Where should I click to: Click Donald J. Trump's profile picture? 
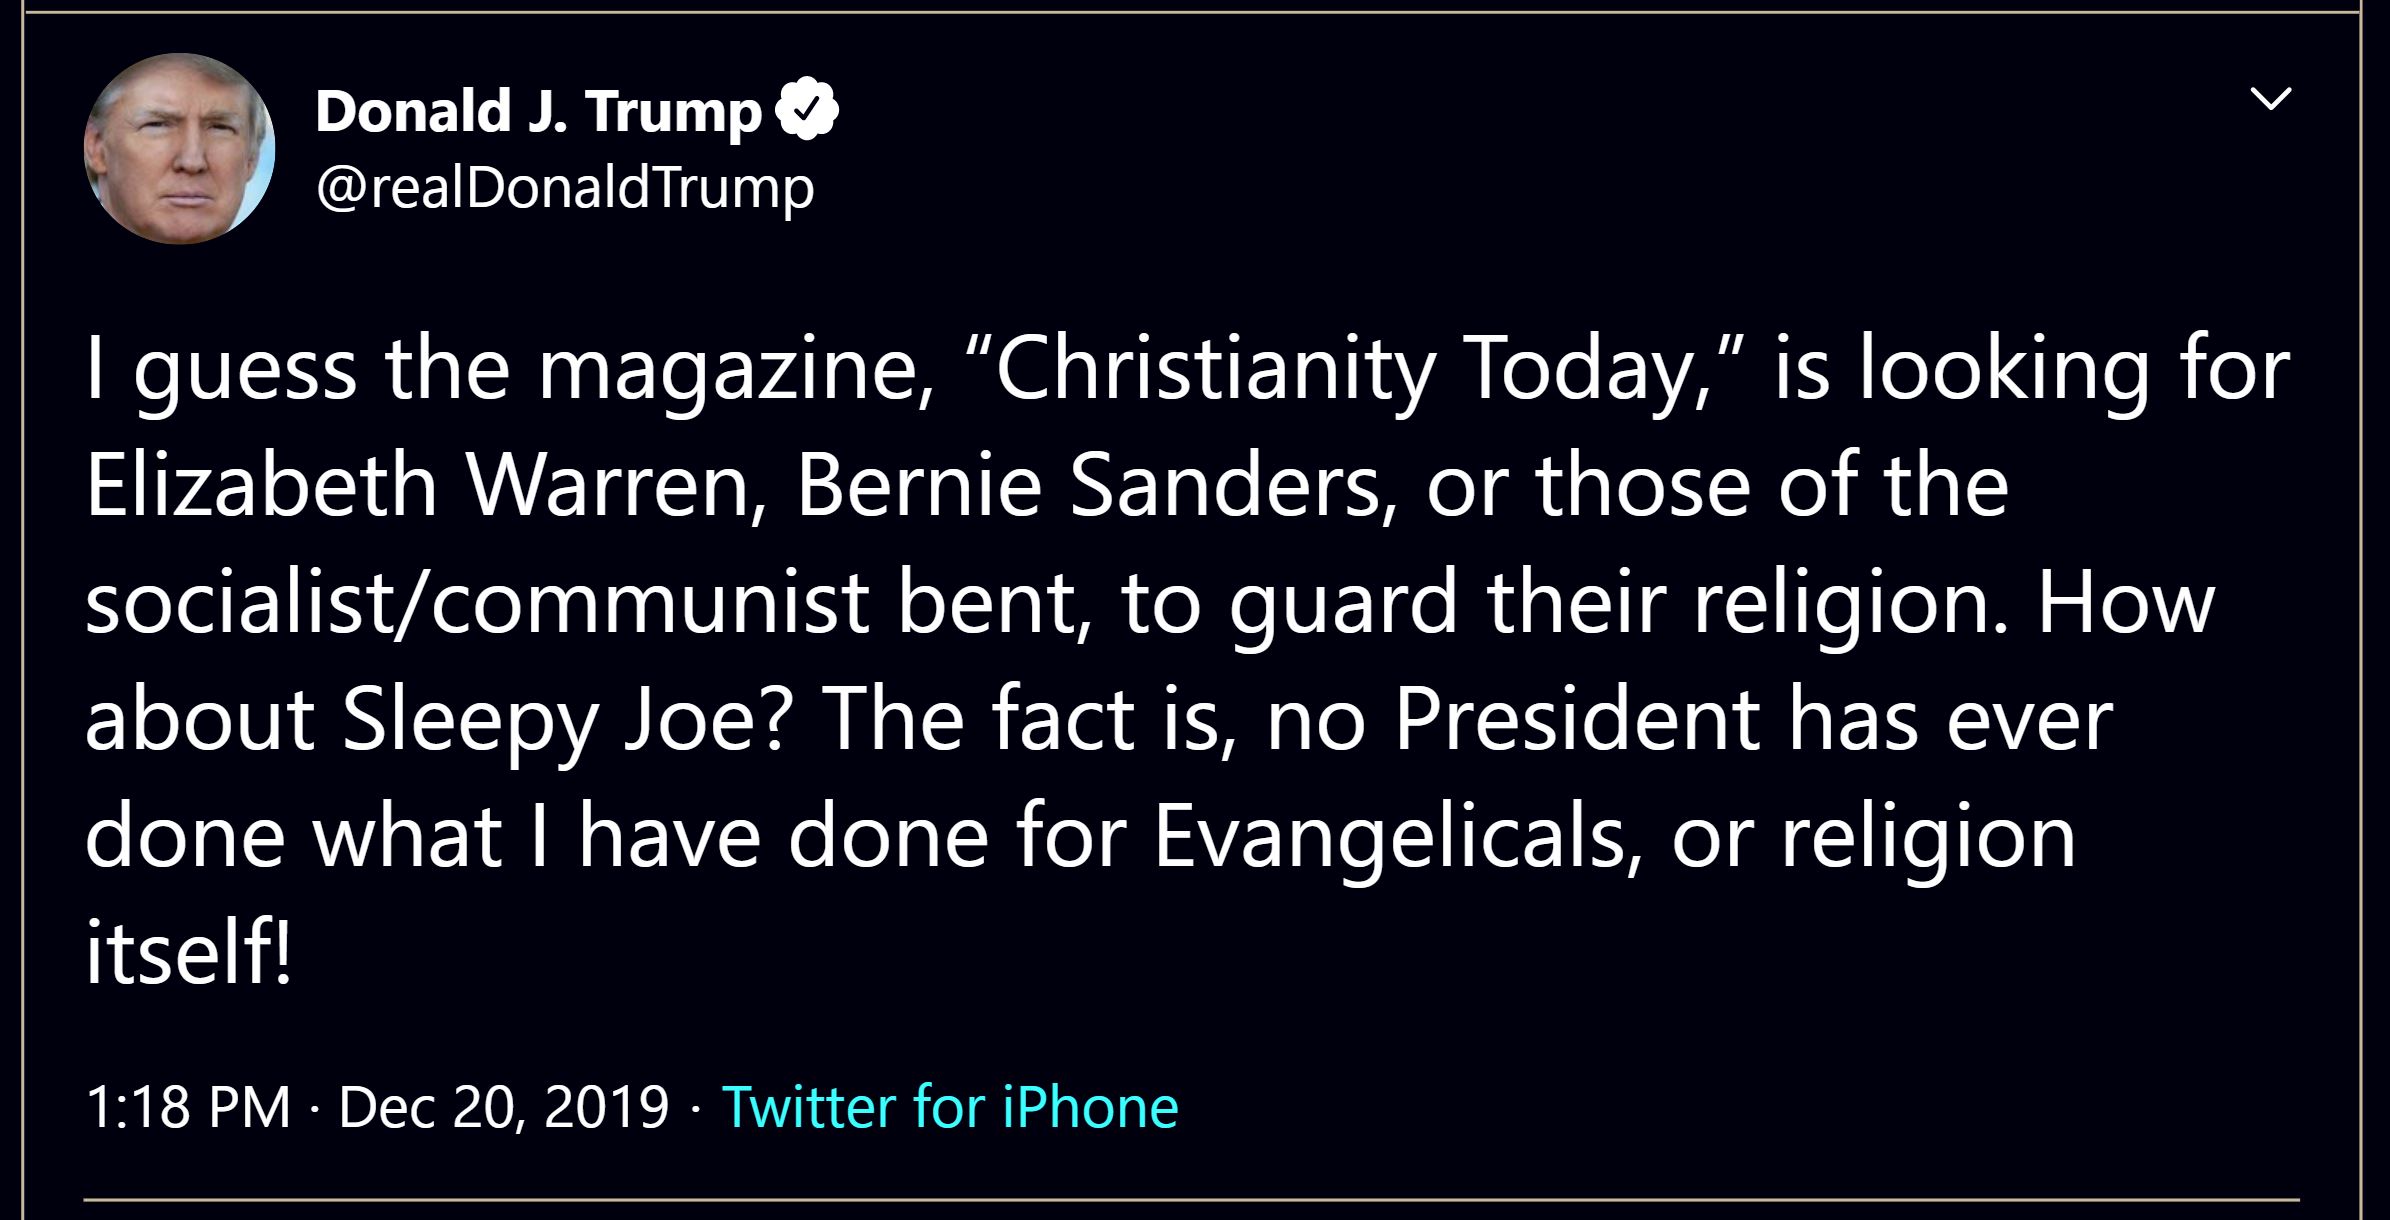(x=179, y=148)
